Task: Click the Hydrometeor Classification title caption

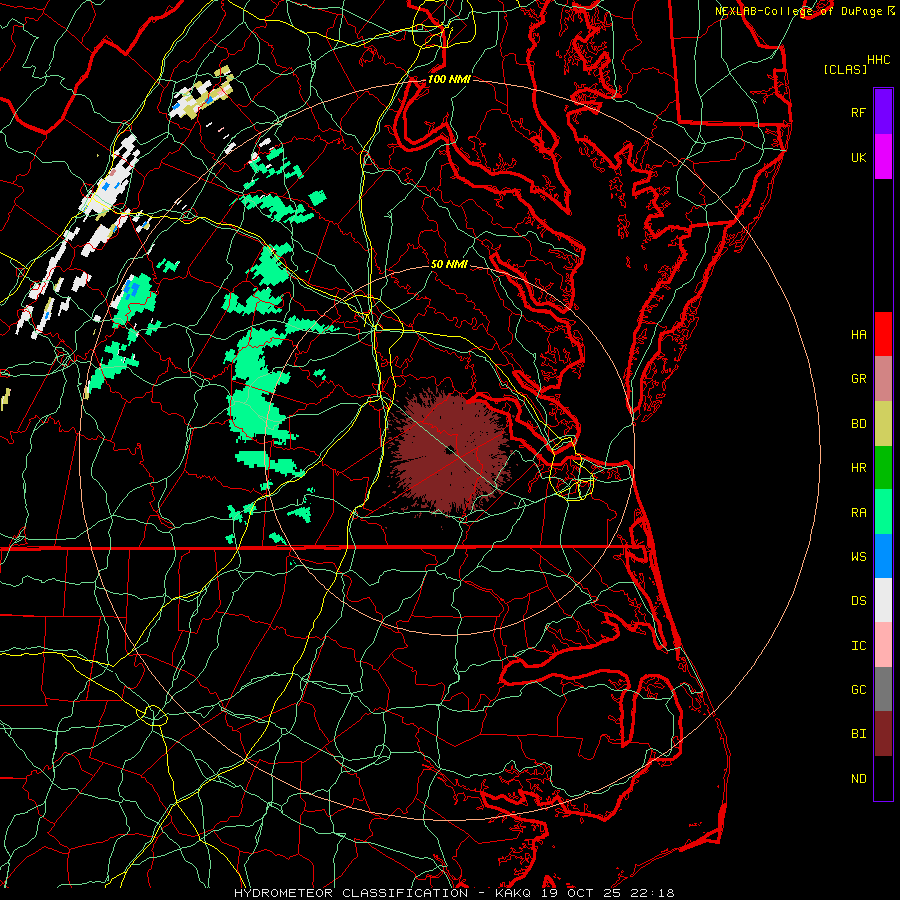Action: (454, 893)
